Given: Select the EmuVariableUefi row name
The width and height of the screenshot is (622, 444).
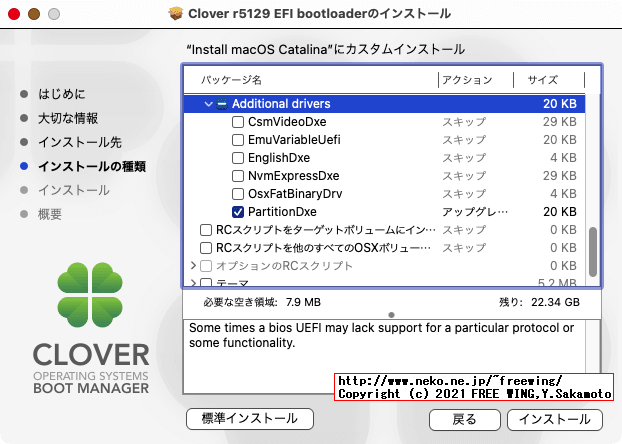Looking at the screenshot, I should 294,140.
